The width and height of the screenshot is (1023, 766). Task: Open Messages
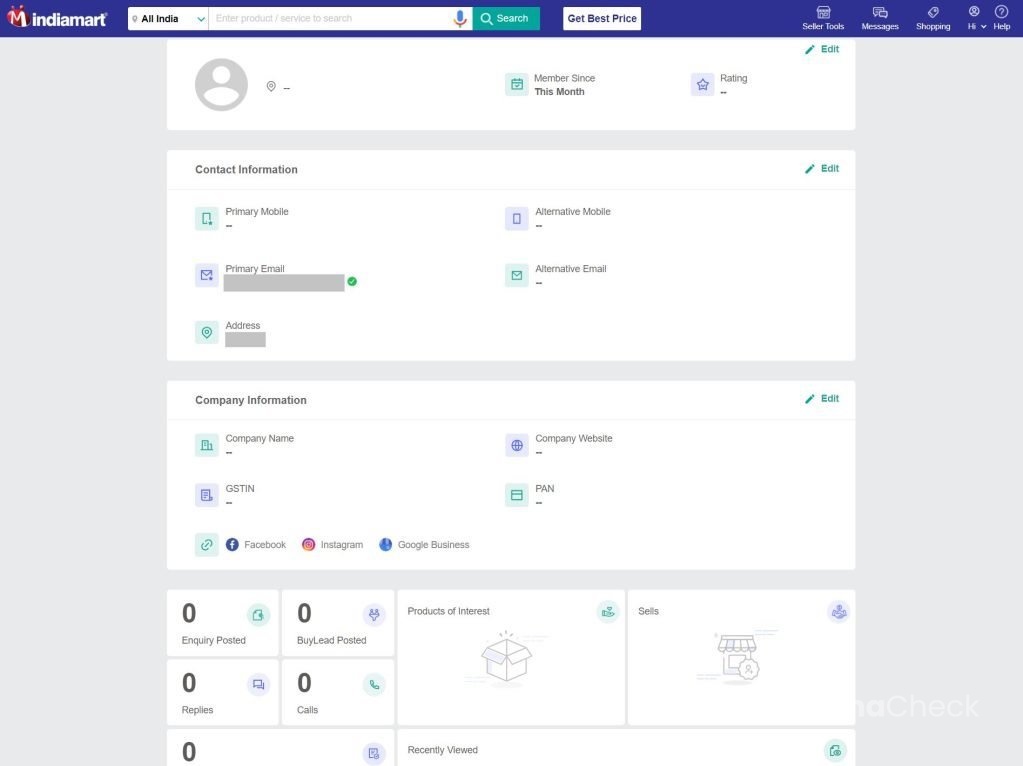(879, 18)
